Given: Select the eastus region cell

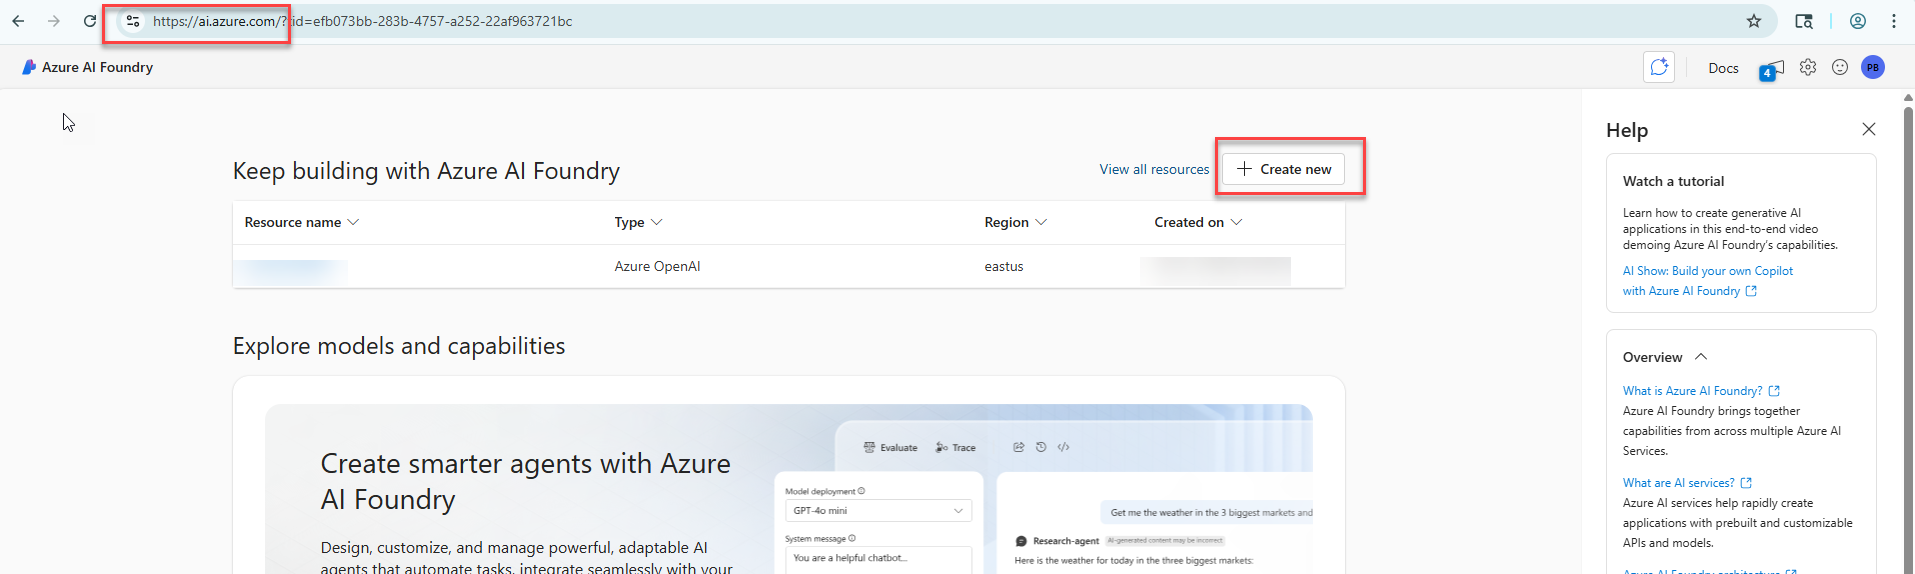Looking at the screenshot, I should click(x=1004, y=266).
